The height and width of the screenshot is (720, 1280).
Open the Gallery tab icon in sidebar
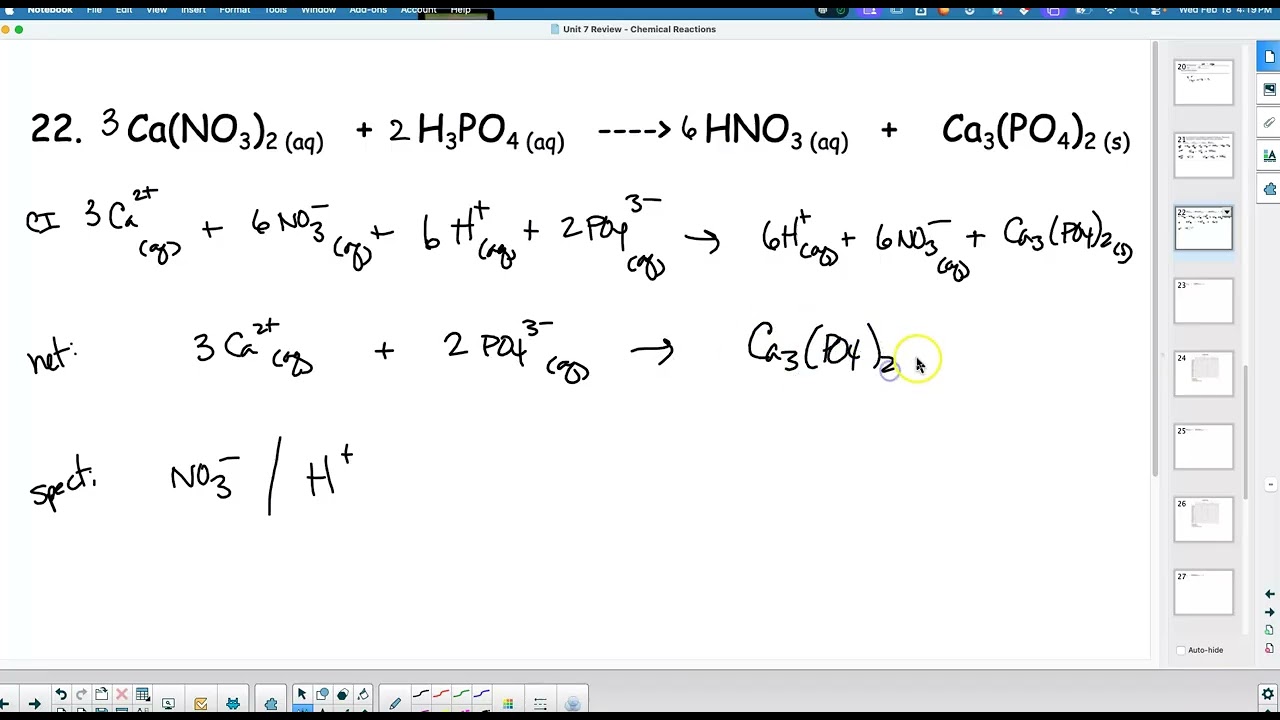pyautogui.click(x=1269, y=90)
